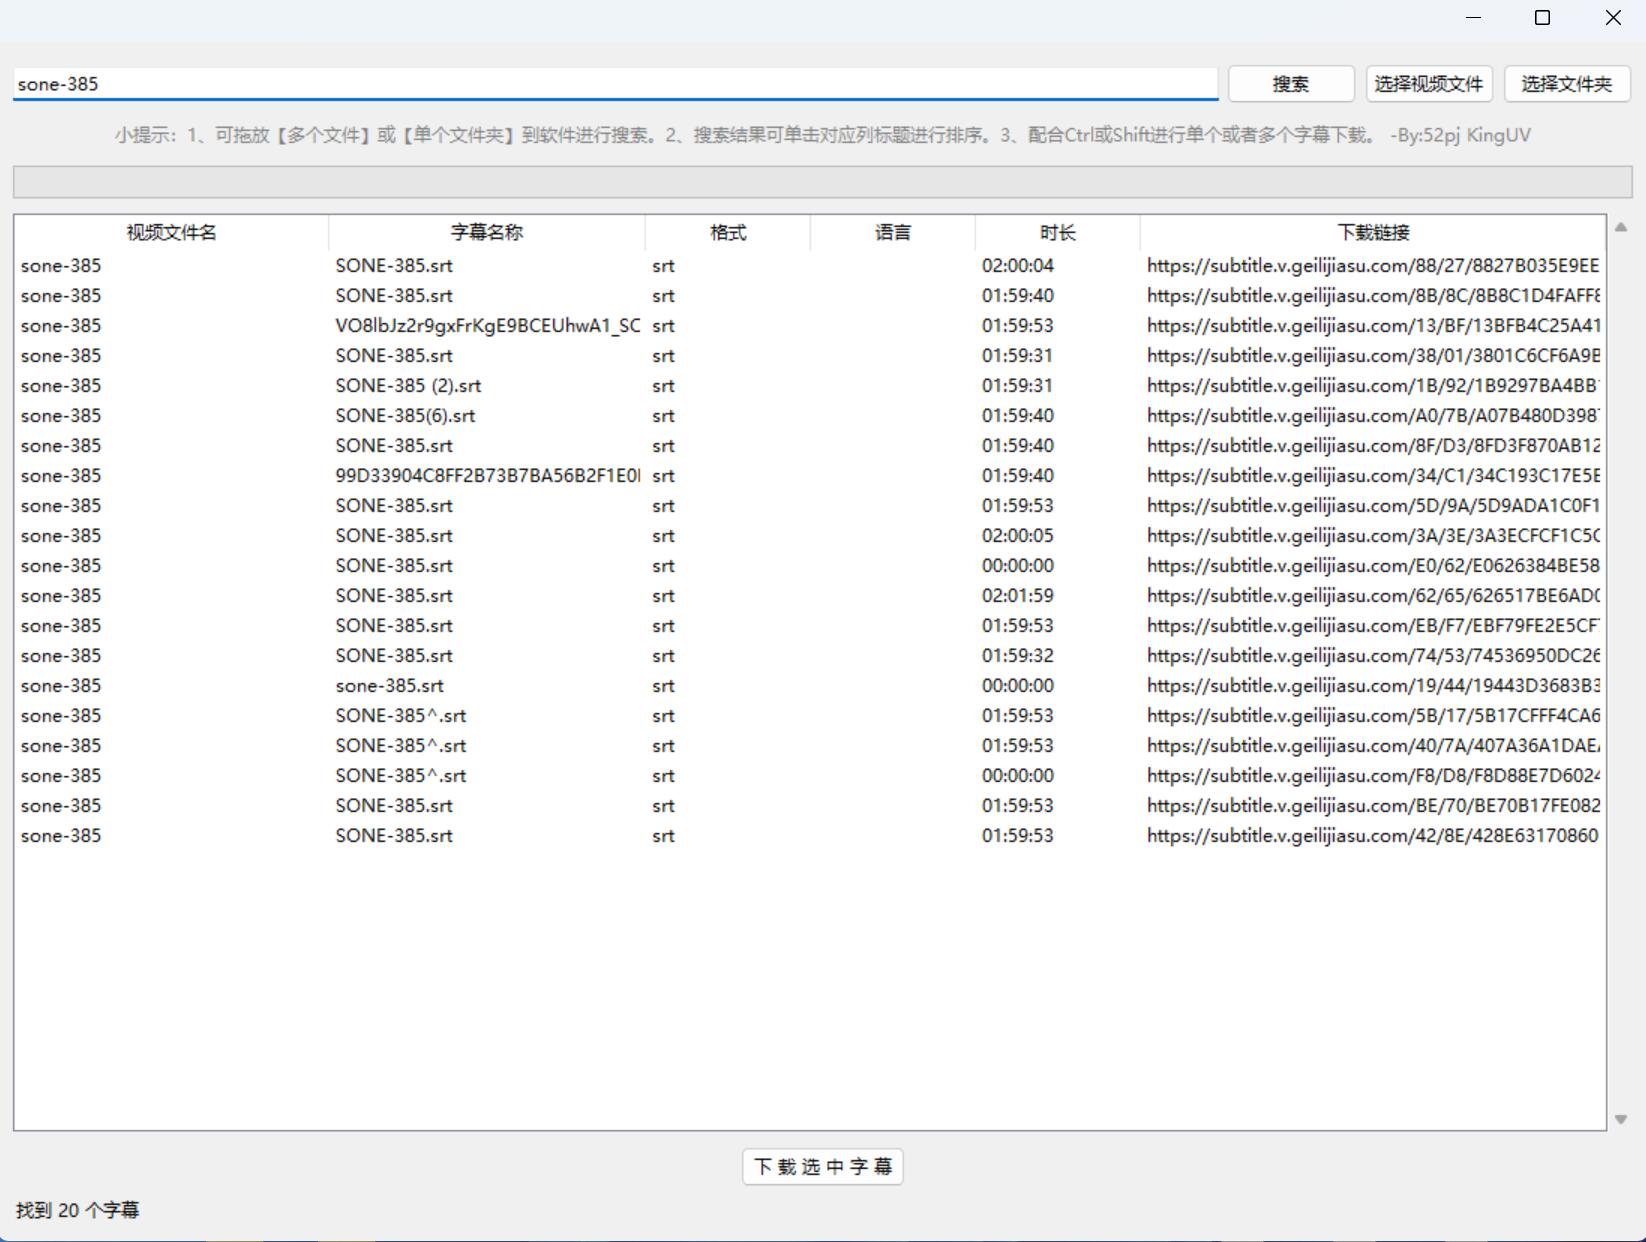Viewport: 1646px width, 1242px height.
Task: Minimize the application window
Action: click(x=1473, y=18)
